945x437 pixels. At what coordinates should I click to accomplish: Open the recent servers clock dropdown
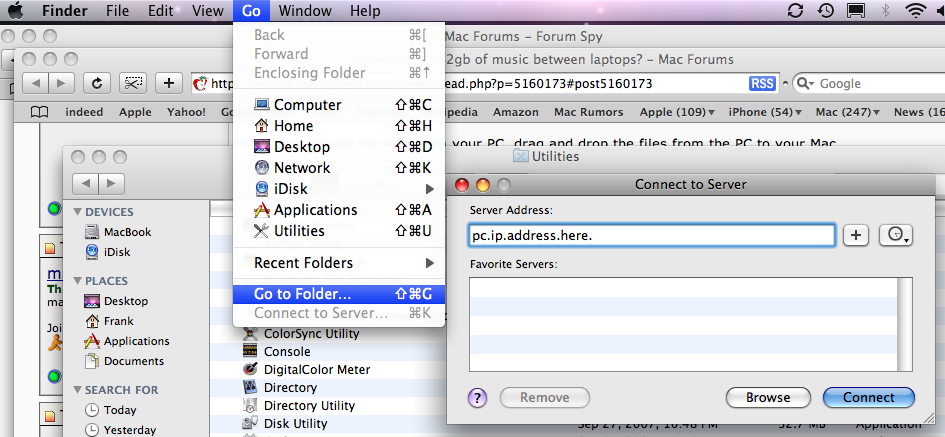[895, 235]
